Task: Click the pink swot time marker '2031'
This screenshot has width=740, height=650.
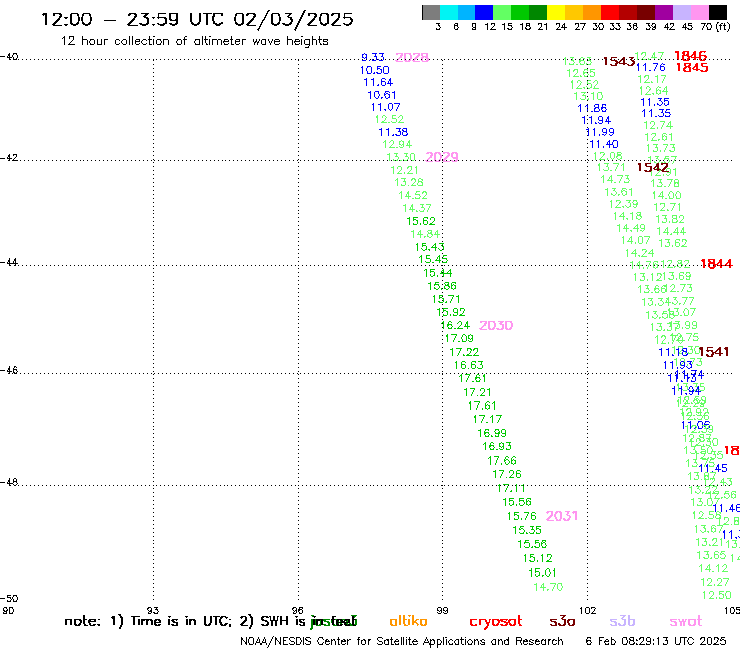Action: (x=562, y=516)
